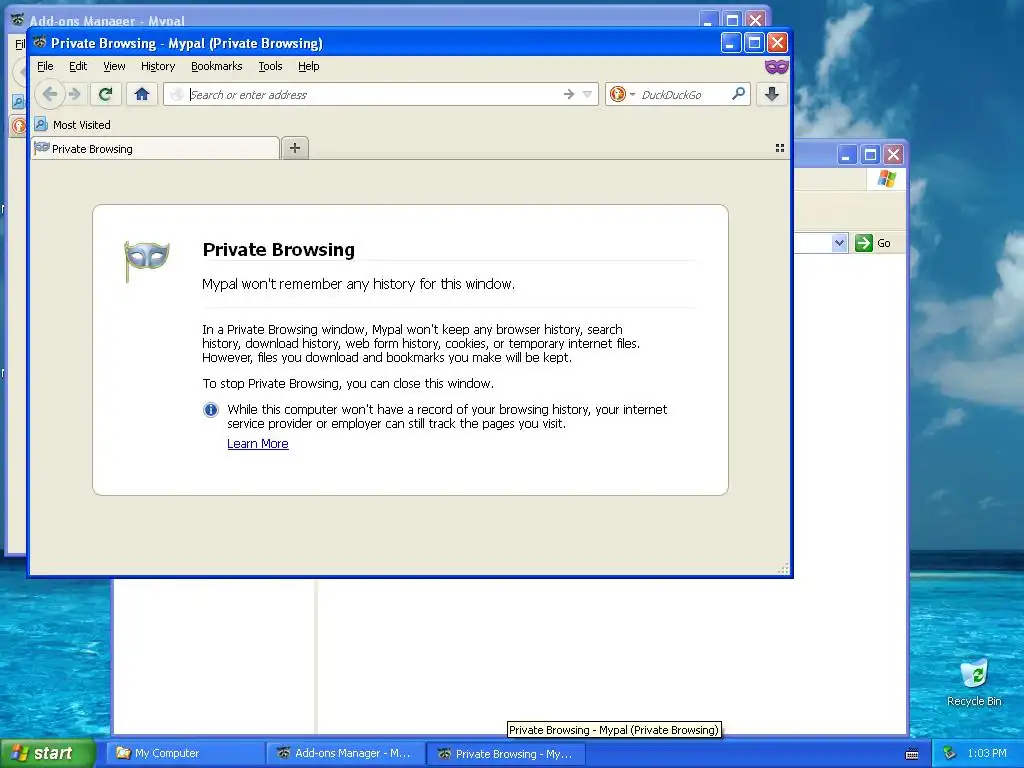Minimize the My Computer window
This screenshot has height=768, width=1024.
(846, 155)
